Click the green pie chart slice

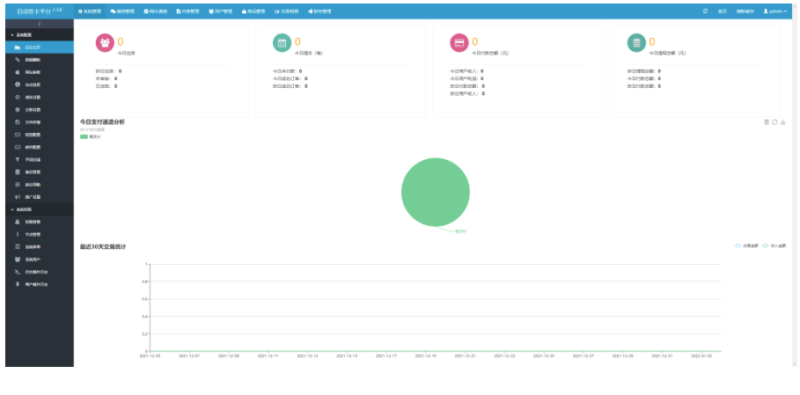pyautogui.click(x=435, y=192)
